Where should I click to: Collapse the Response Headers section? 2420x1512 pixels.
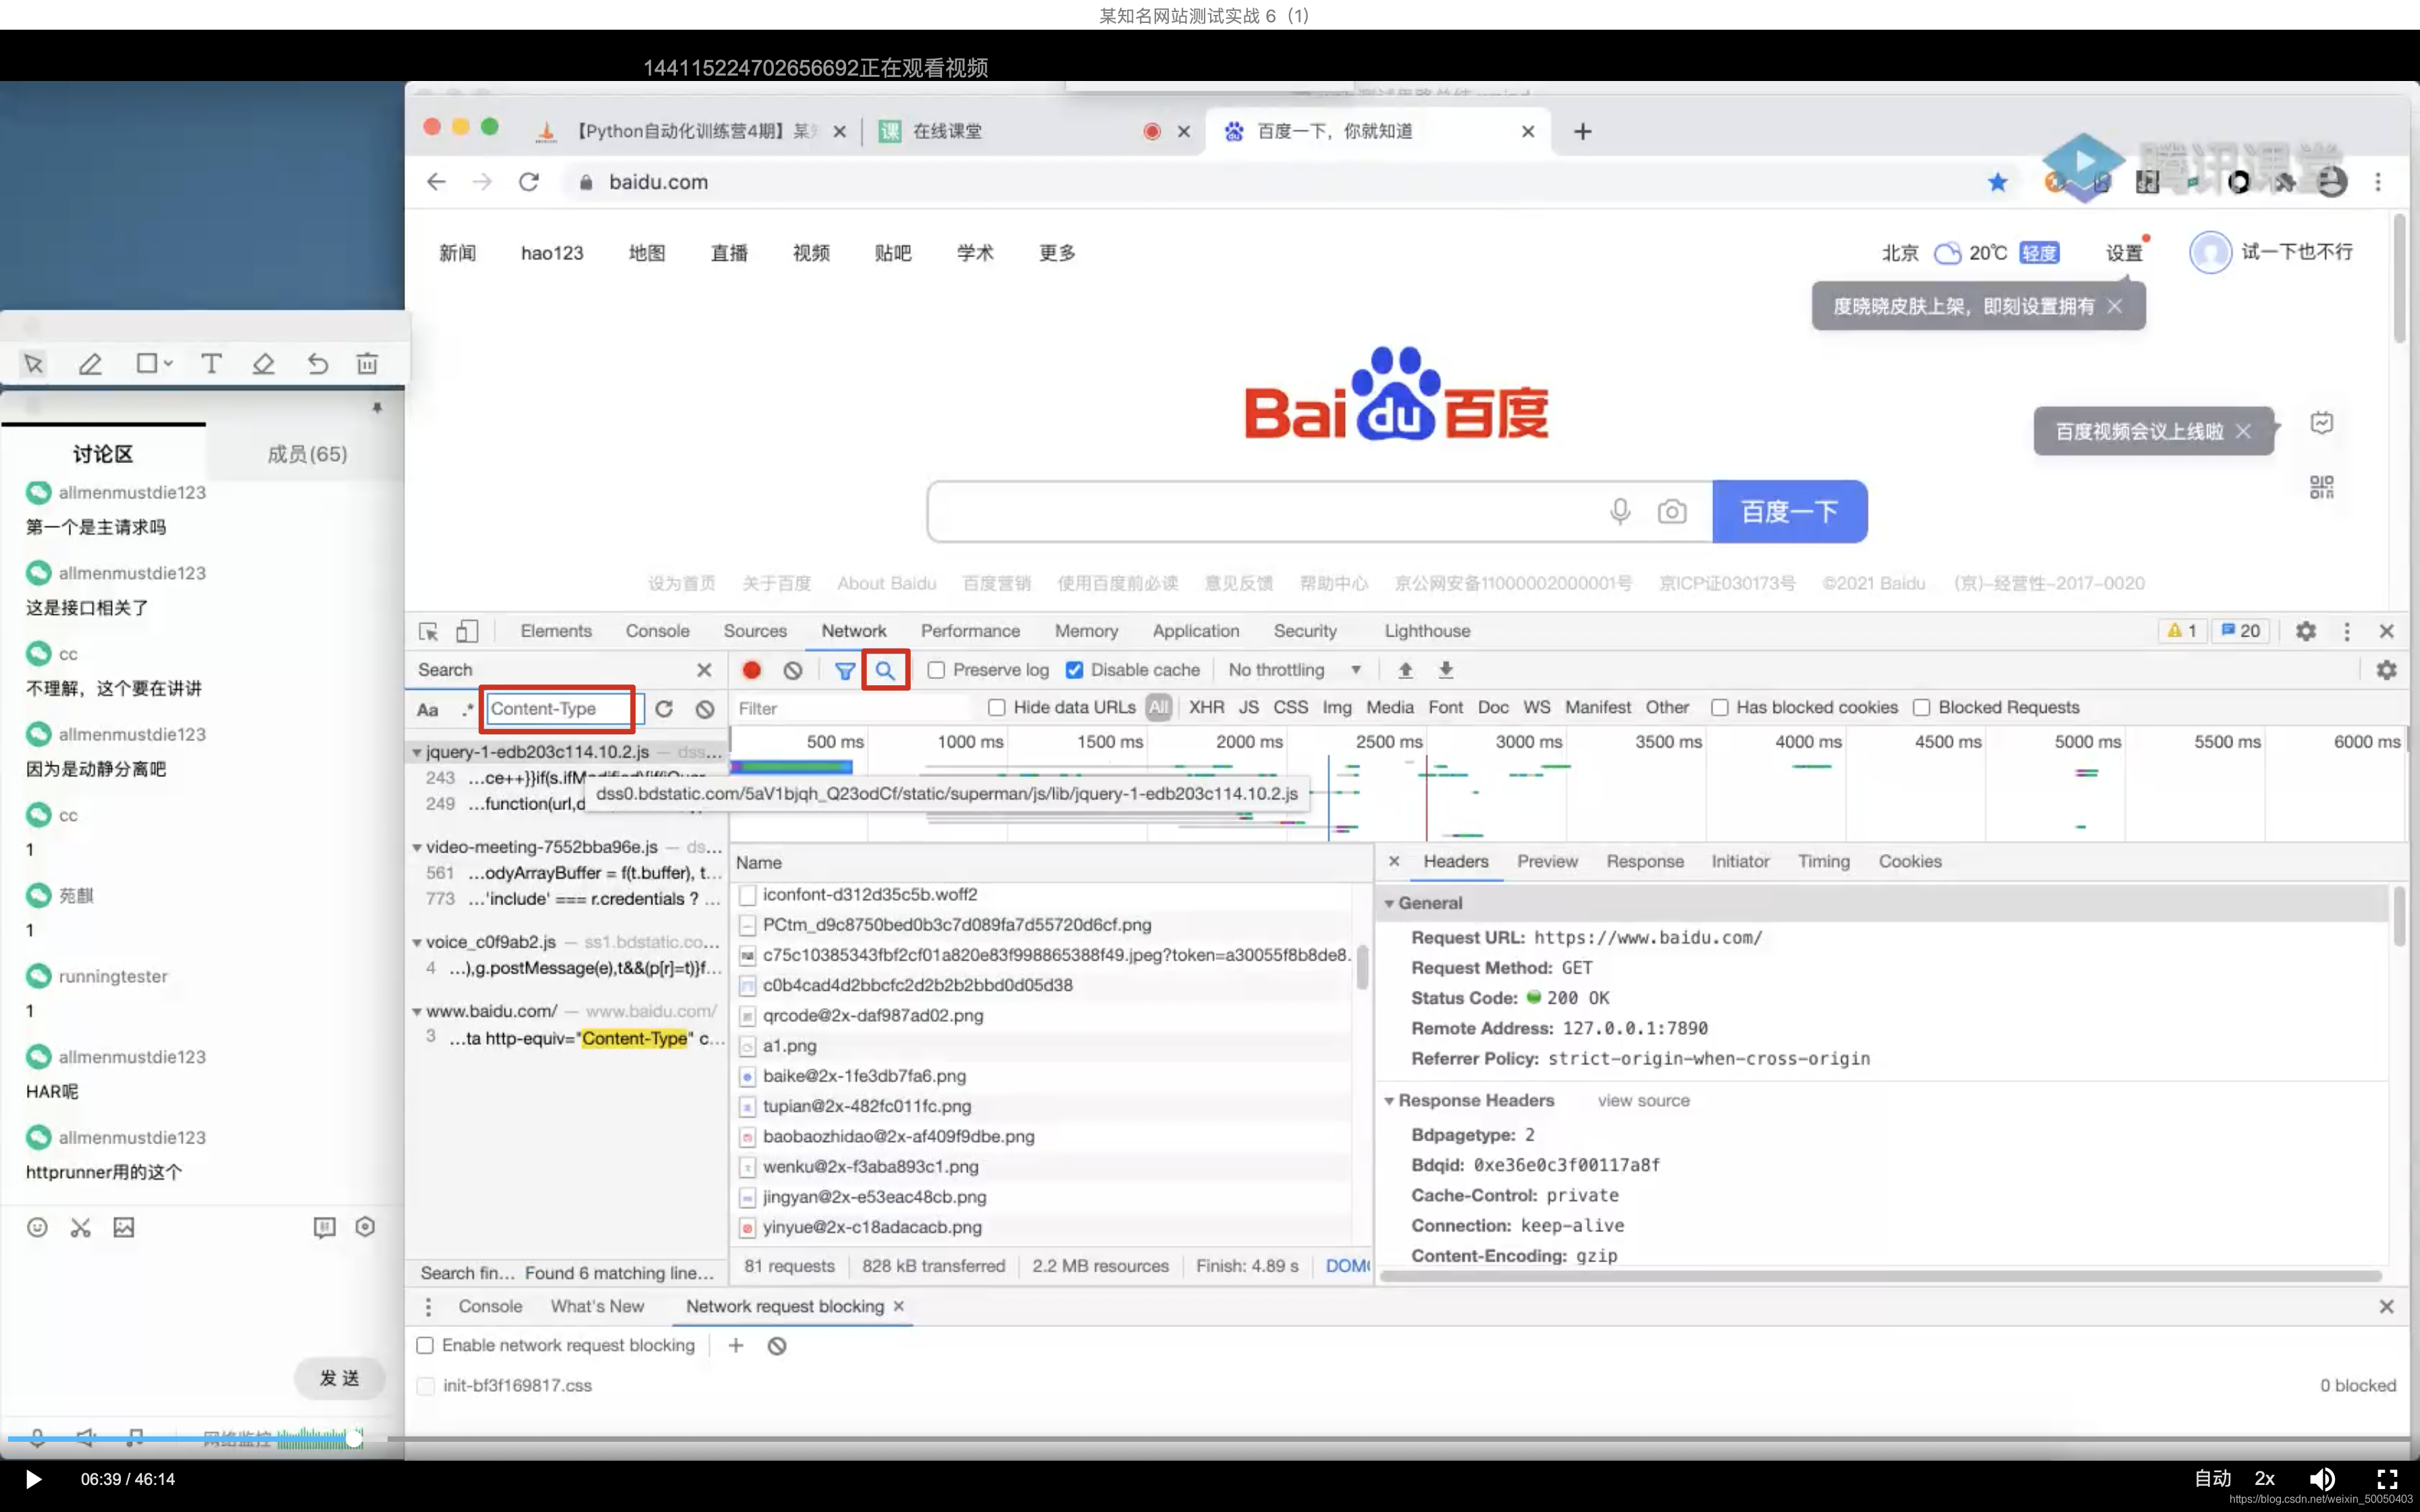[x=1389, y=1100]
